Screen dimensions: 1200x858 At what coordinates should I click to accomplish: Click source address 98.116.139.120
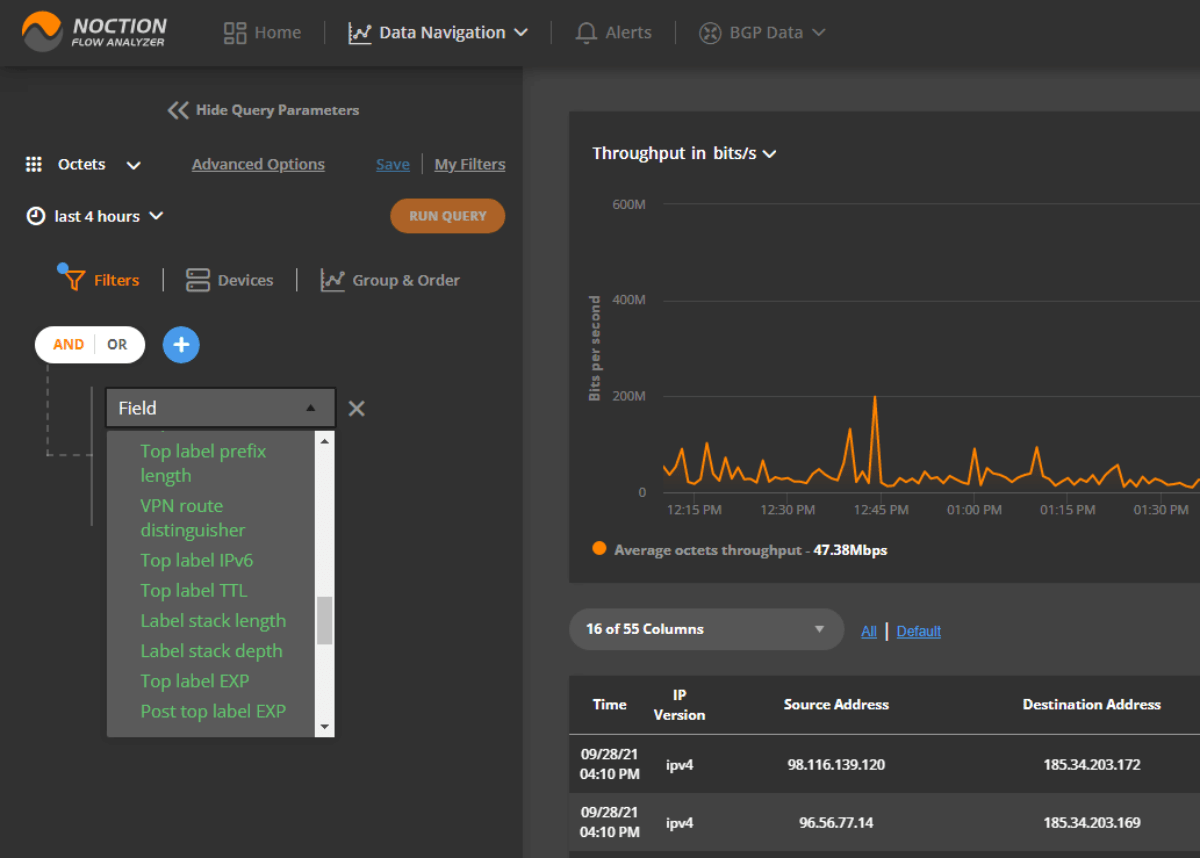click(x=836, y=765)
